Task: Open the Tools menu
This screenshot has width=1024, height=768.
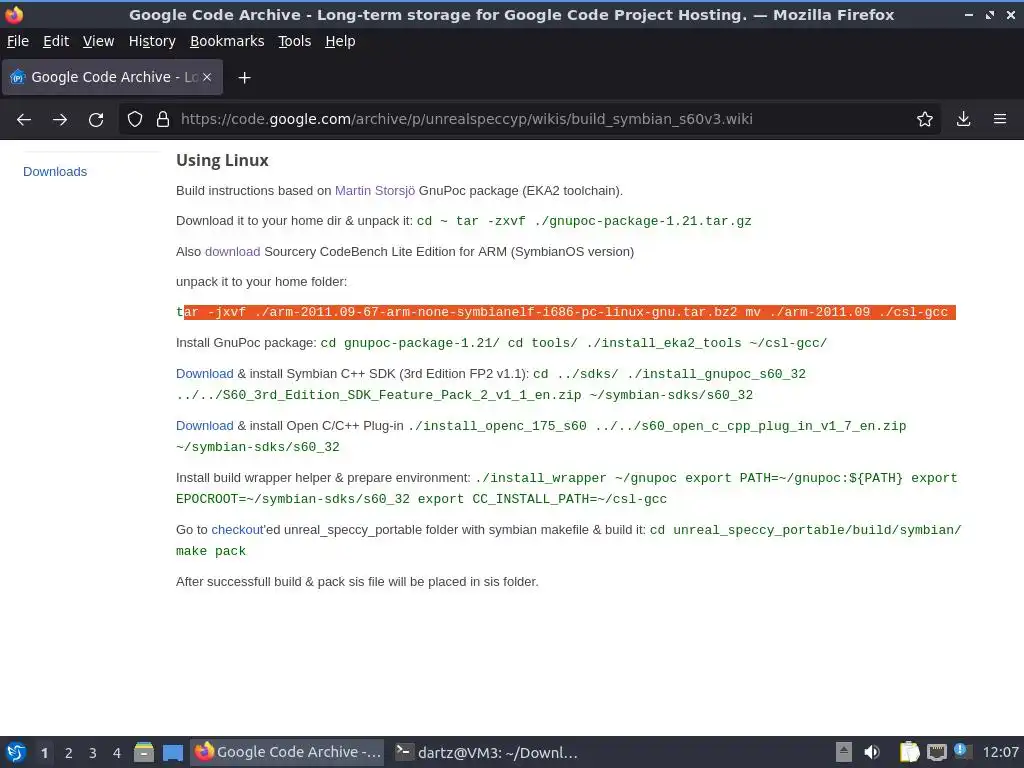Action: 295,41
